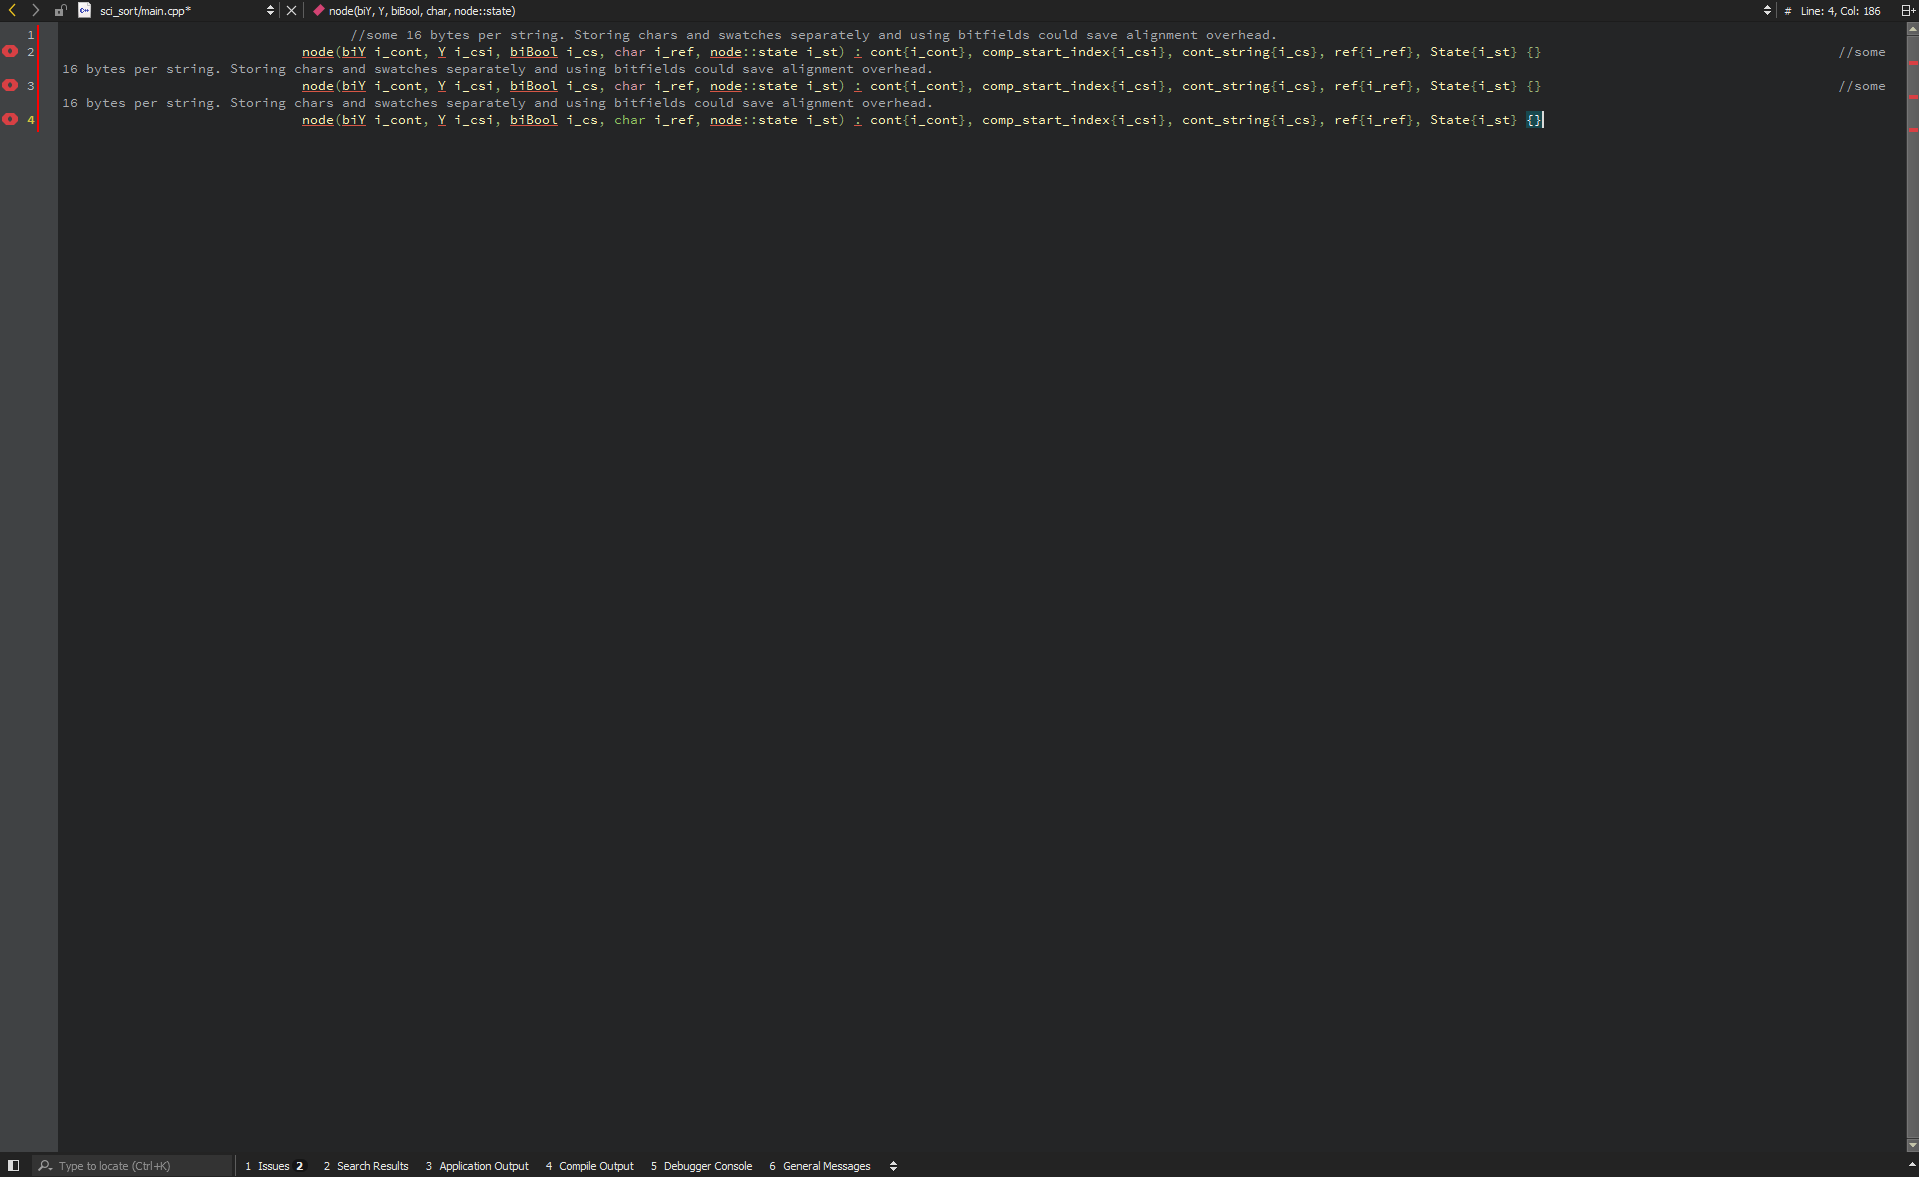Click the underlined biBool on line 3

(x=534, y=86)
